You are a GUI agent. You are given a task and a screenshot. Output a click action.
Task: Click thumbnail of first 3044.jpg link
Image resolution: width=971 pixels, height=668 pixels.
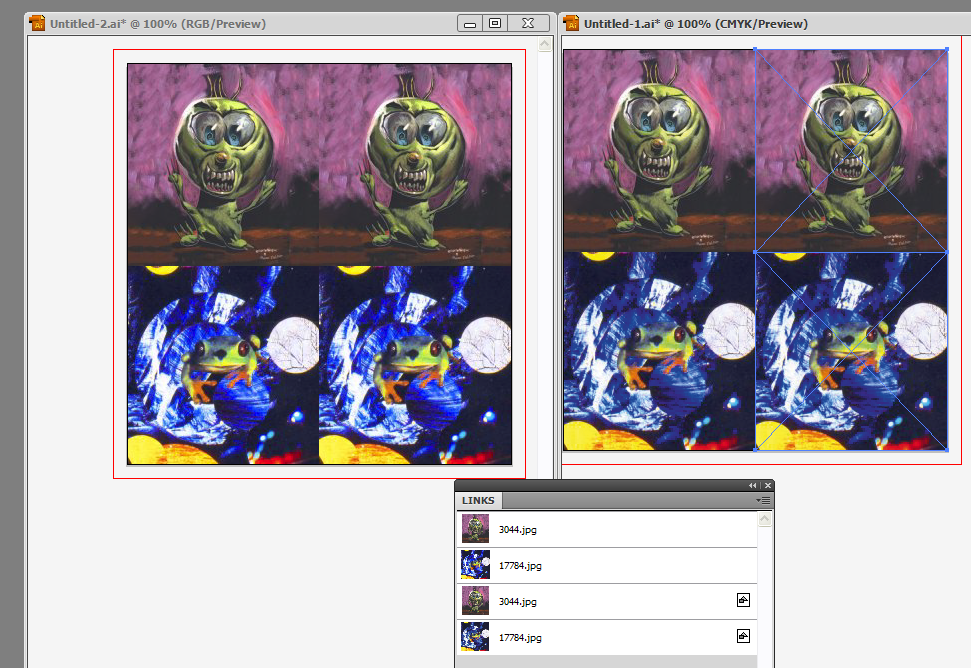(x=475, y=529)
